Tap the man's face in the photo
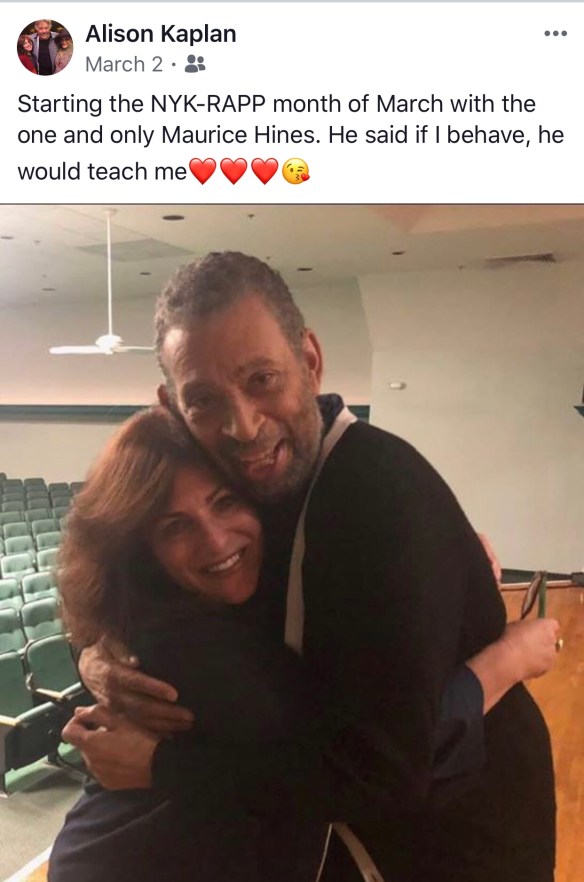The image size is (584, 882). pos(242,394)
